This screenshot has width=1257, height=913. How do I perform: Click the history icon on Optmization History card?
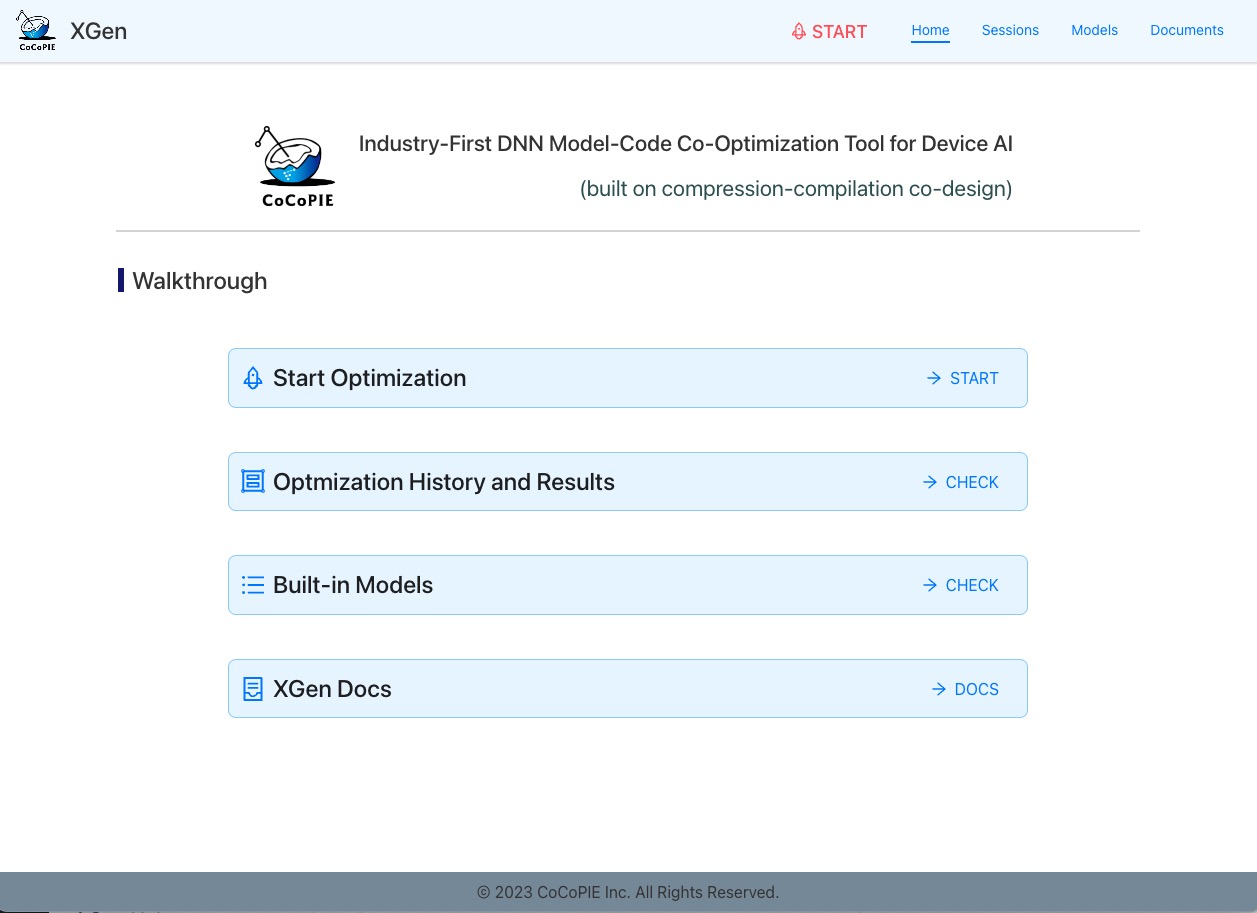click(x=253, y=482)
